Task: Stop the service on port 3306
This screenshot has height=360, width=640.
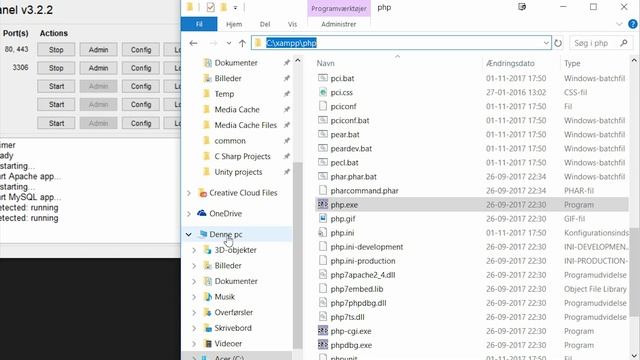Action: [56, 68]
